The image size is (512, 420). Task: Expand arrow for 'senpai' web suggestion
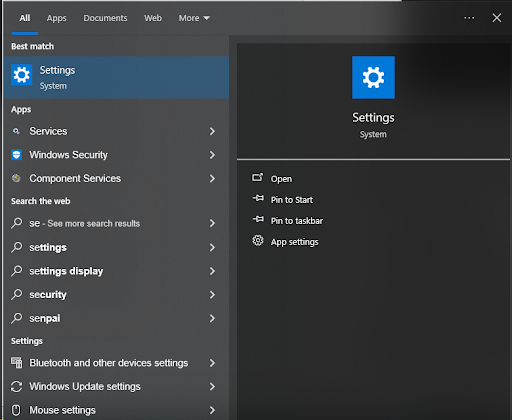point(212,318)
